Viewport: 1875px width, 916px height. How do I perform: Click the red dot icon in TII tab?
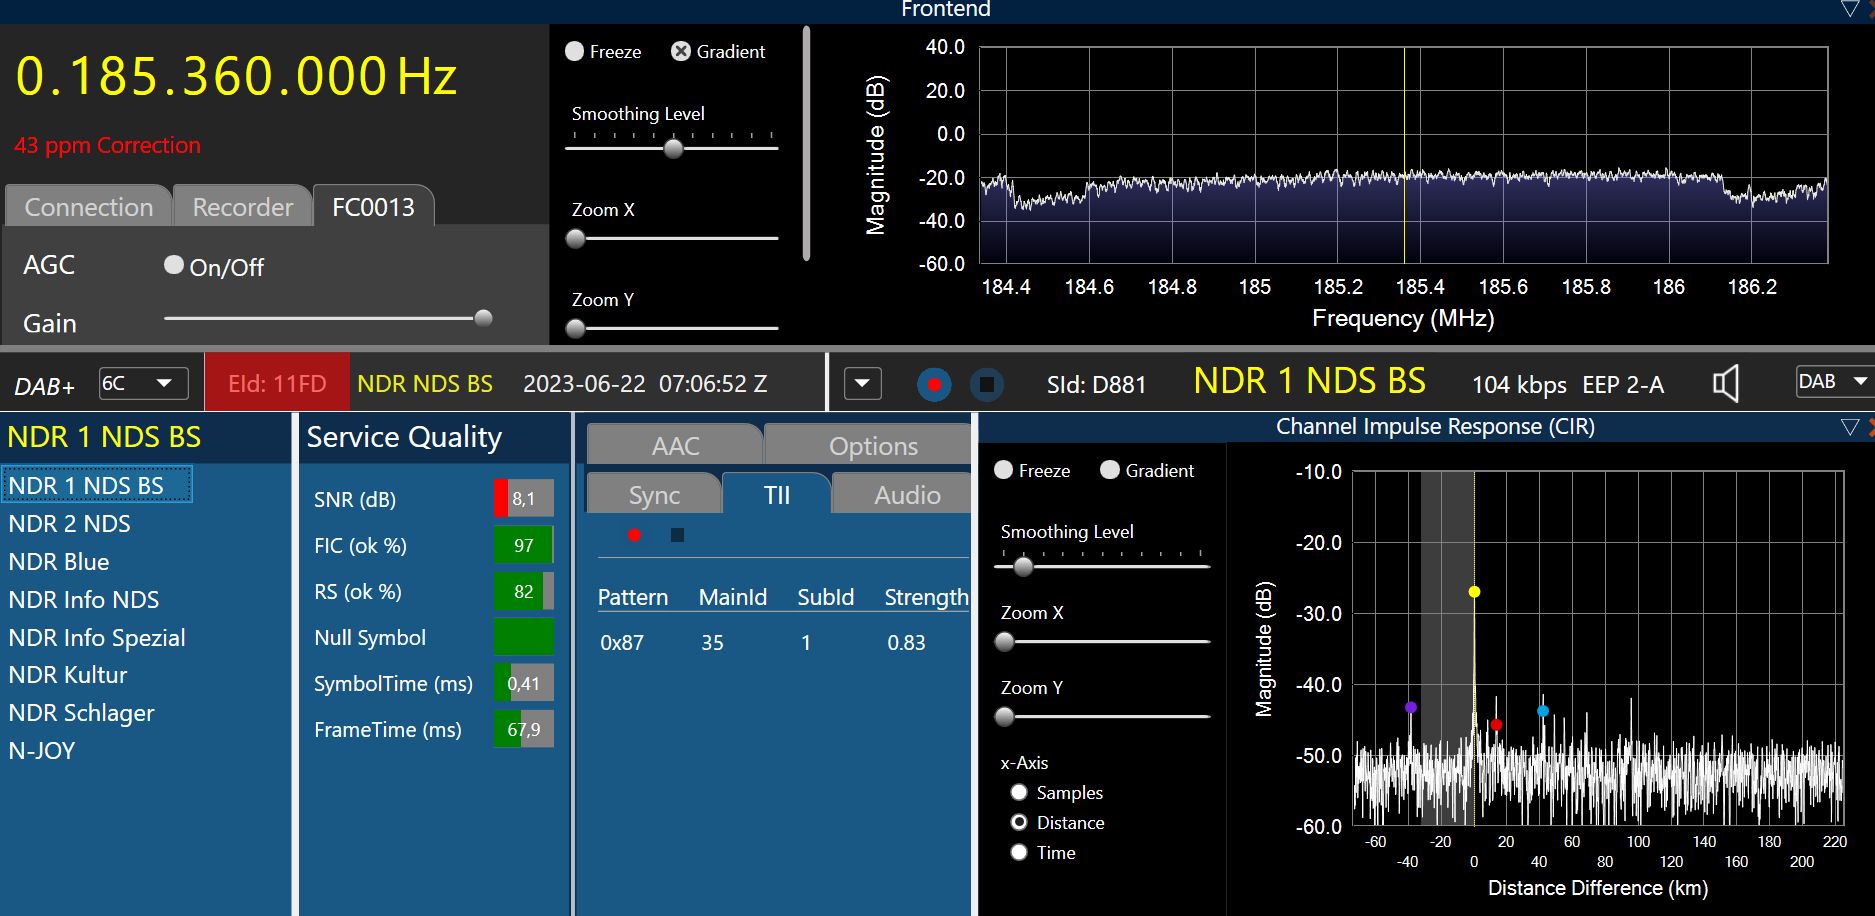(634, 535)
